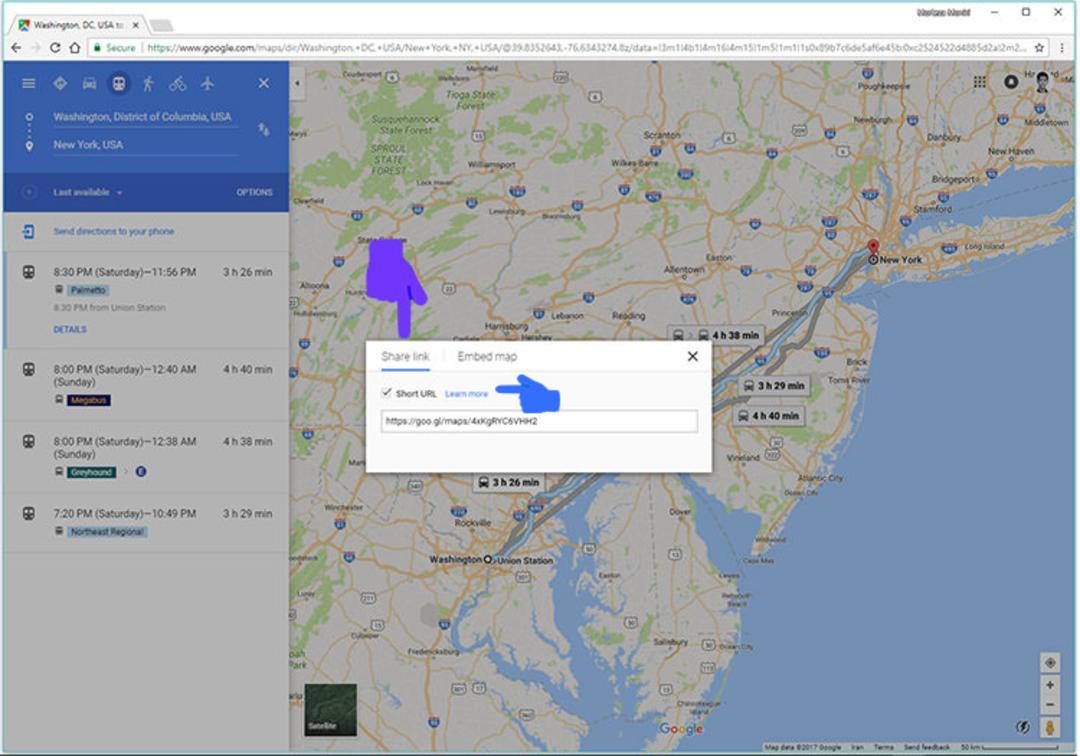Open the Learn more link
This screenshot has height=756, width=1080.
coord(466,394)
